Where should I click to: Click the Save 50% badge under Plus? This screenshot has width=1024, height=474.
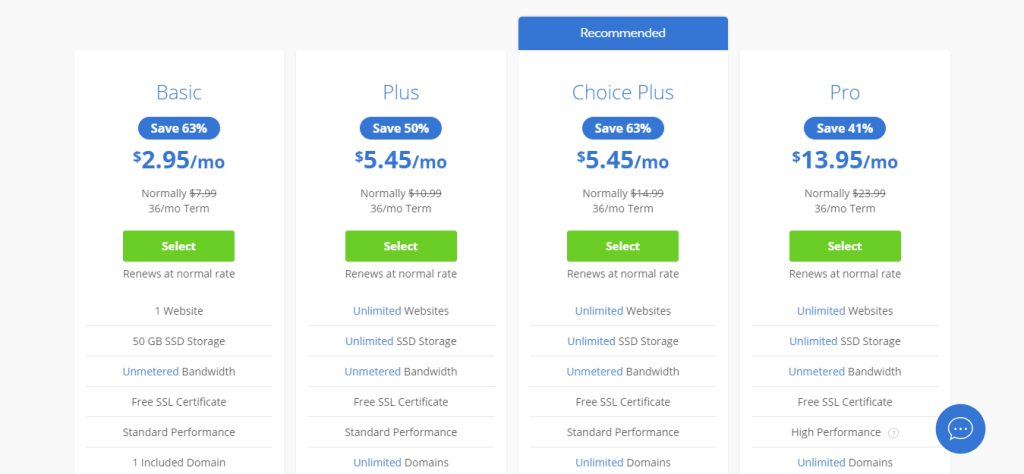point(400,128)
